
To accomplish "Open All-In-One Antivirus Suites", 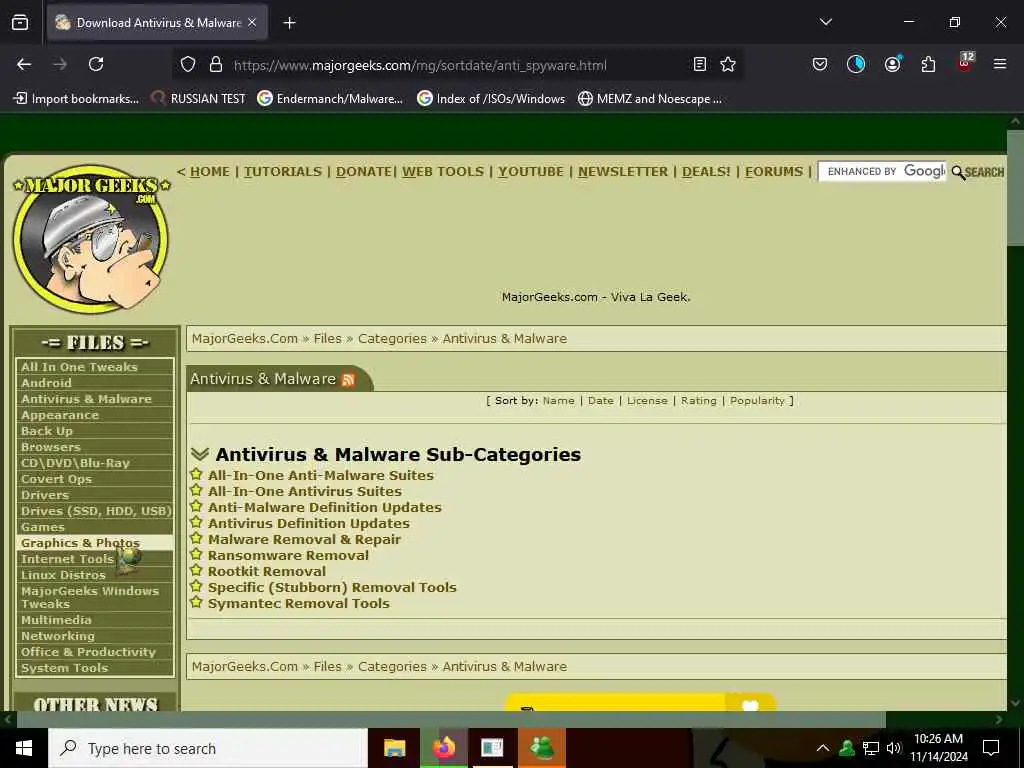I will (x=305, y=491).
